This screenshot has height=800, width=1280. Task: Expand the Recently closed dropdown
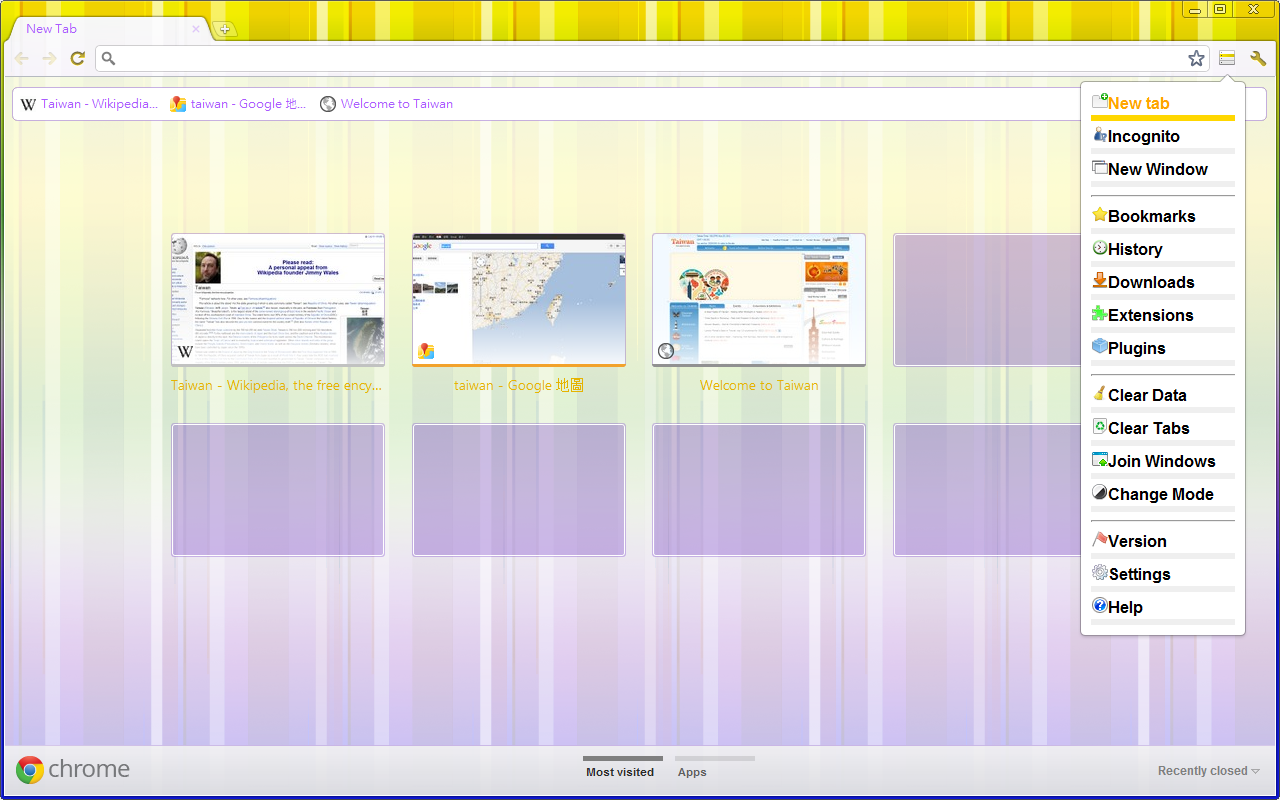tap(1208, 771)
